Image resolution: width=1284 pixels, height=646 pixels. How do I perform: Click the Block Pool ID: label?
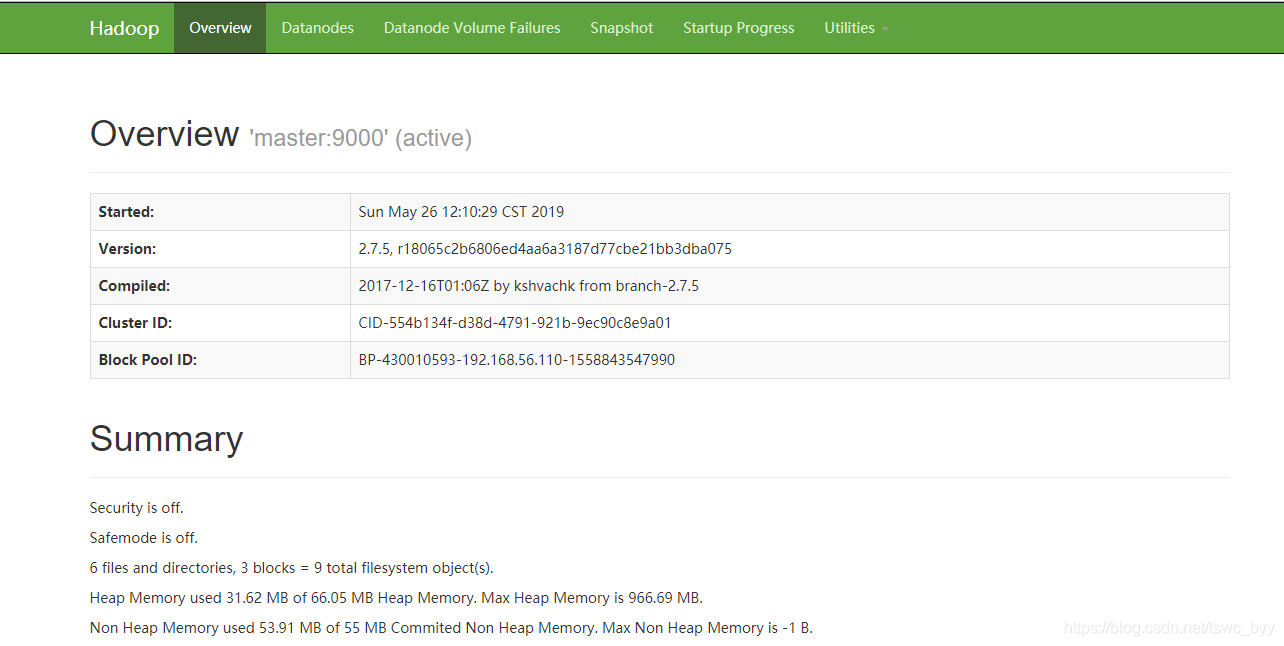coord(148,360)
